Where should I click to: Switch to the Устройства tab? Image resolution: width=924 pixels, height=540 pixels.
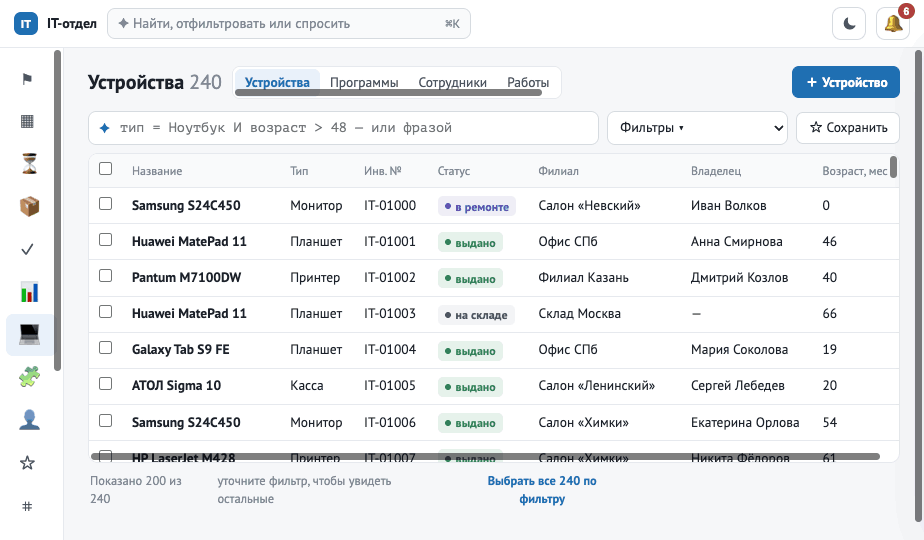point(277,83)
